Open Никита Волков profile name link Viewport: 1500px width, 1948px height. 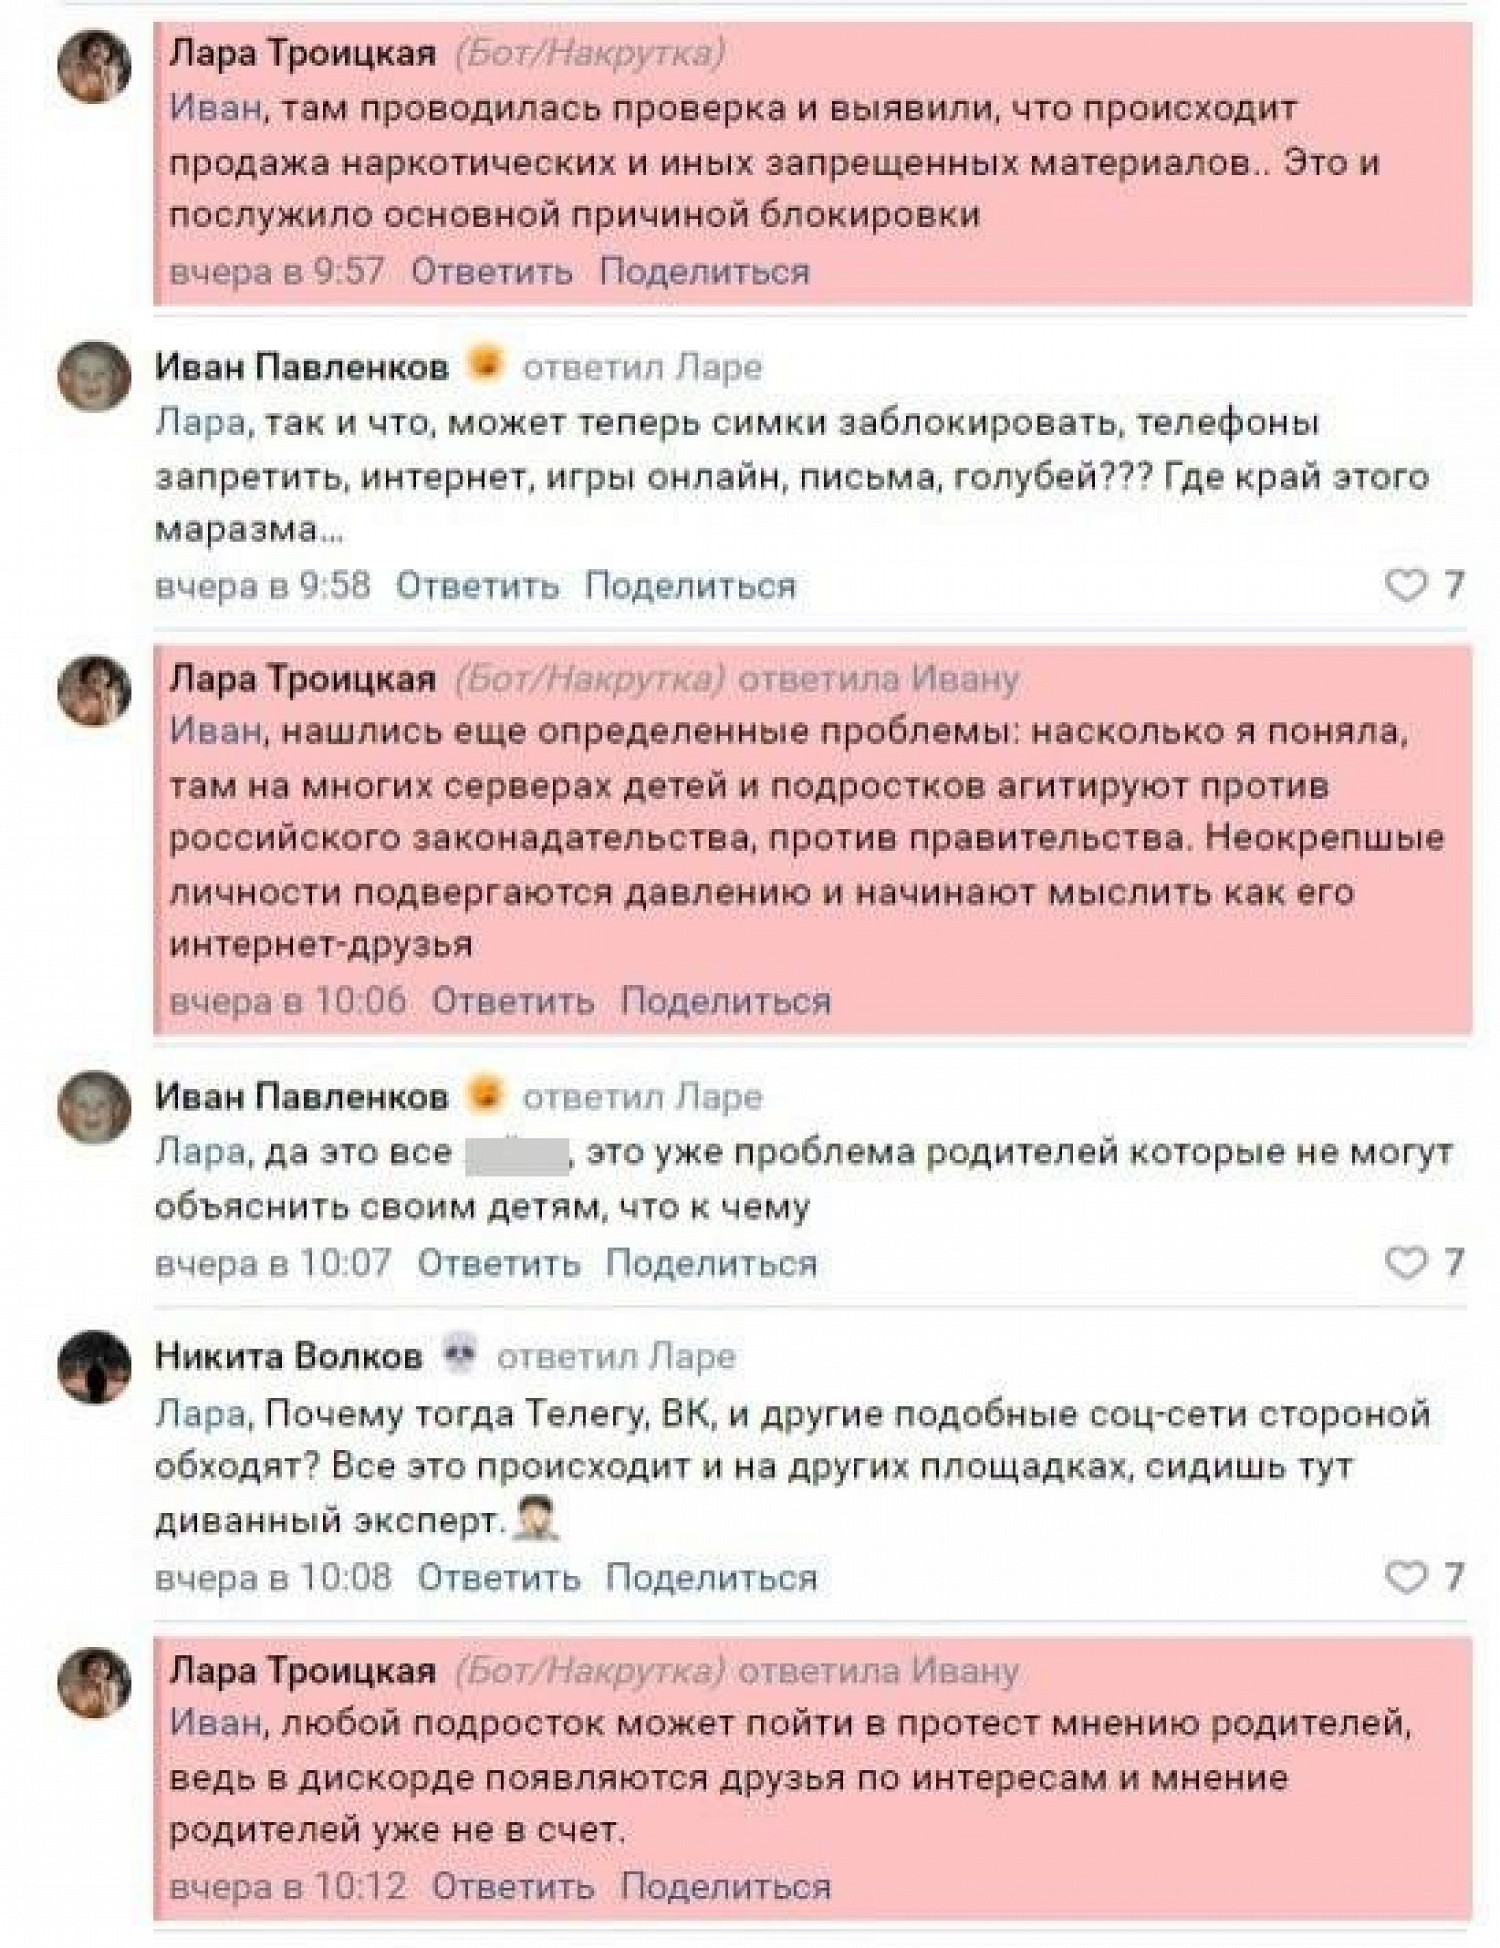pyautogui.click(x=289, y=1356)
